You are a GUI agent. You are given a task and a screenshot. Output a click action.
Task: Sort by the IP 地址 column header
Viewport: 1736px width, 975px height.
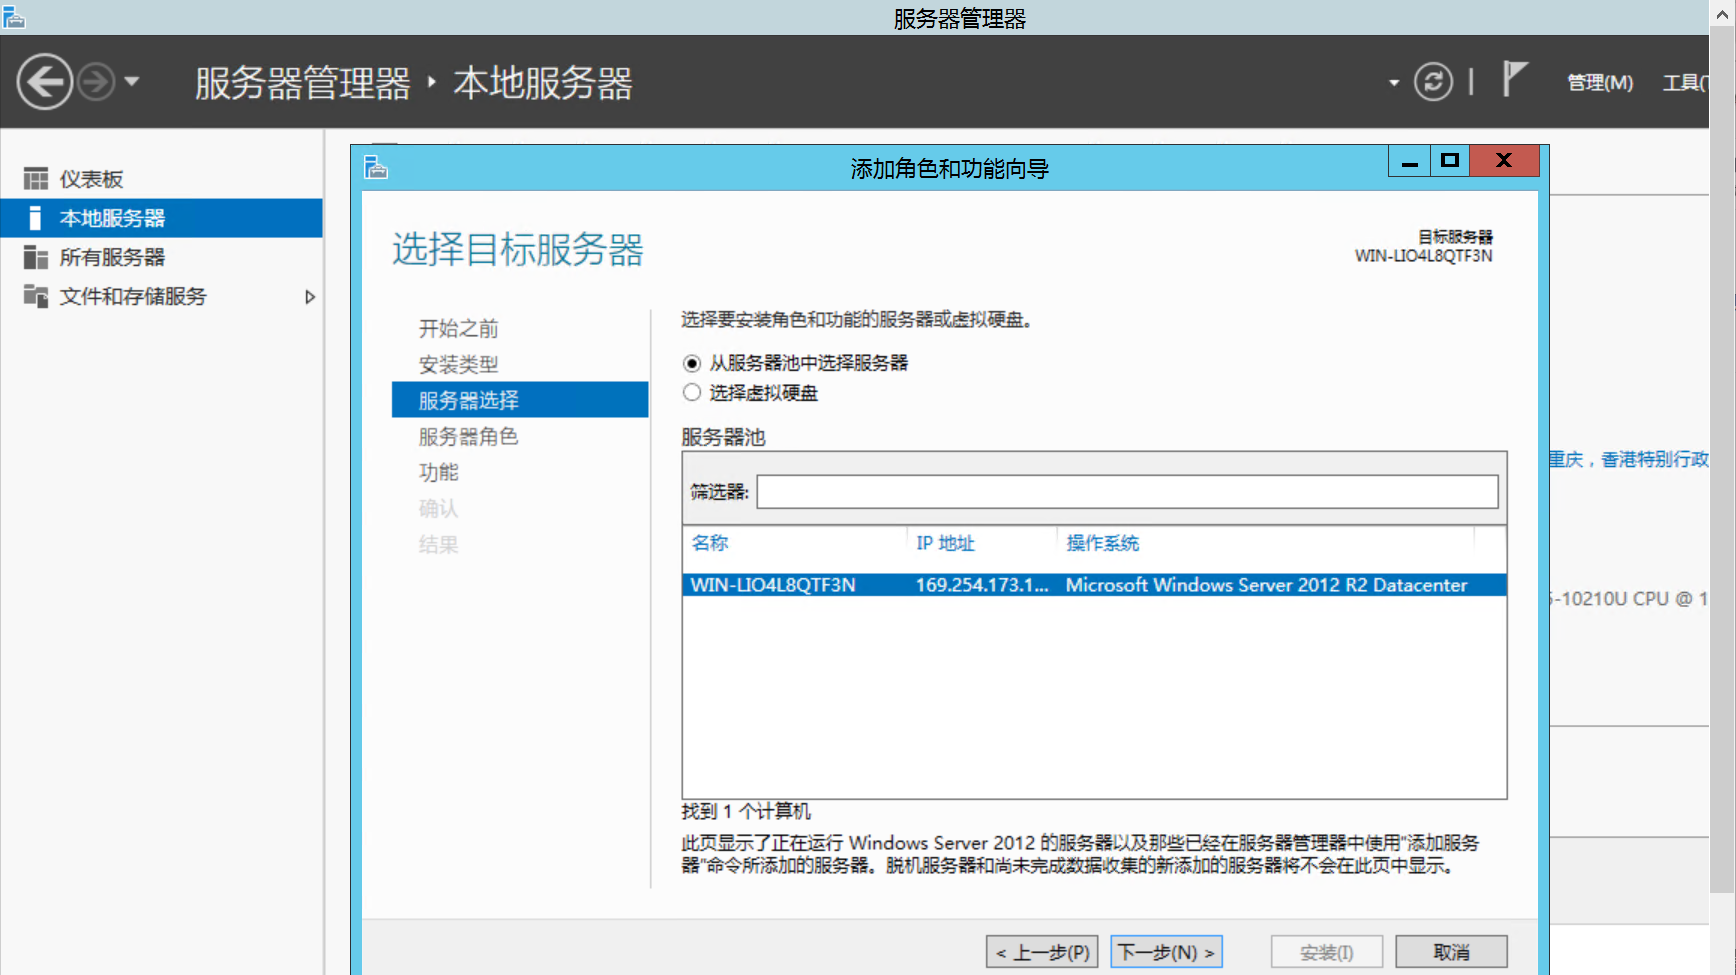(x=945, y=543)
